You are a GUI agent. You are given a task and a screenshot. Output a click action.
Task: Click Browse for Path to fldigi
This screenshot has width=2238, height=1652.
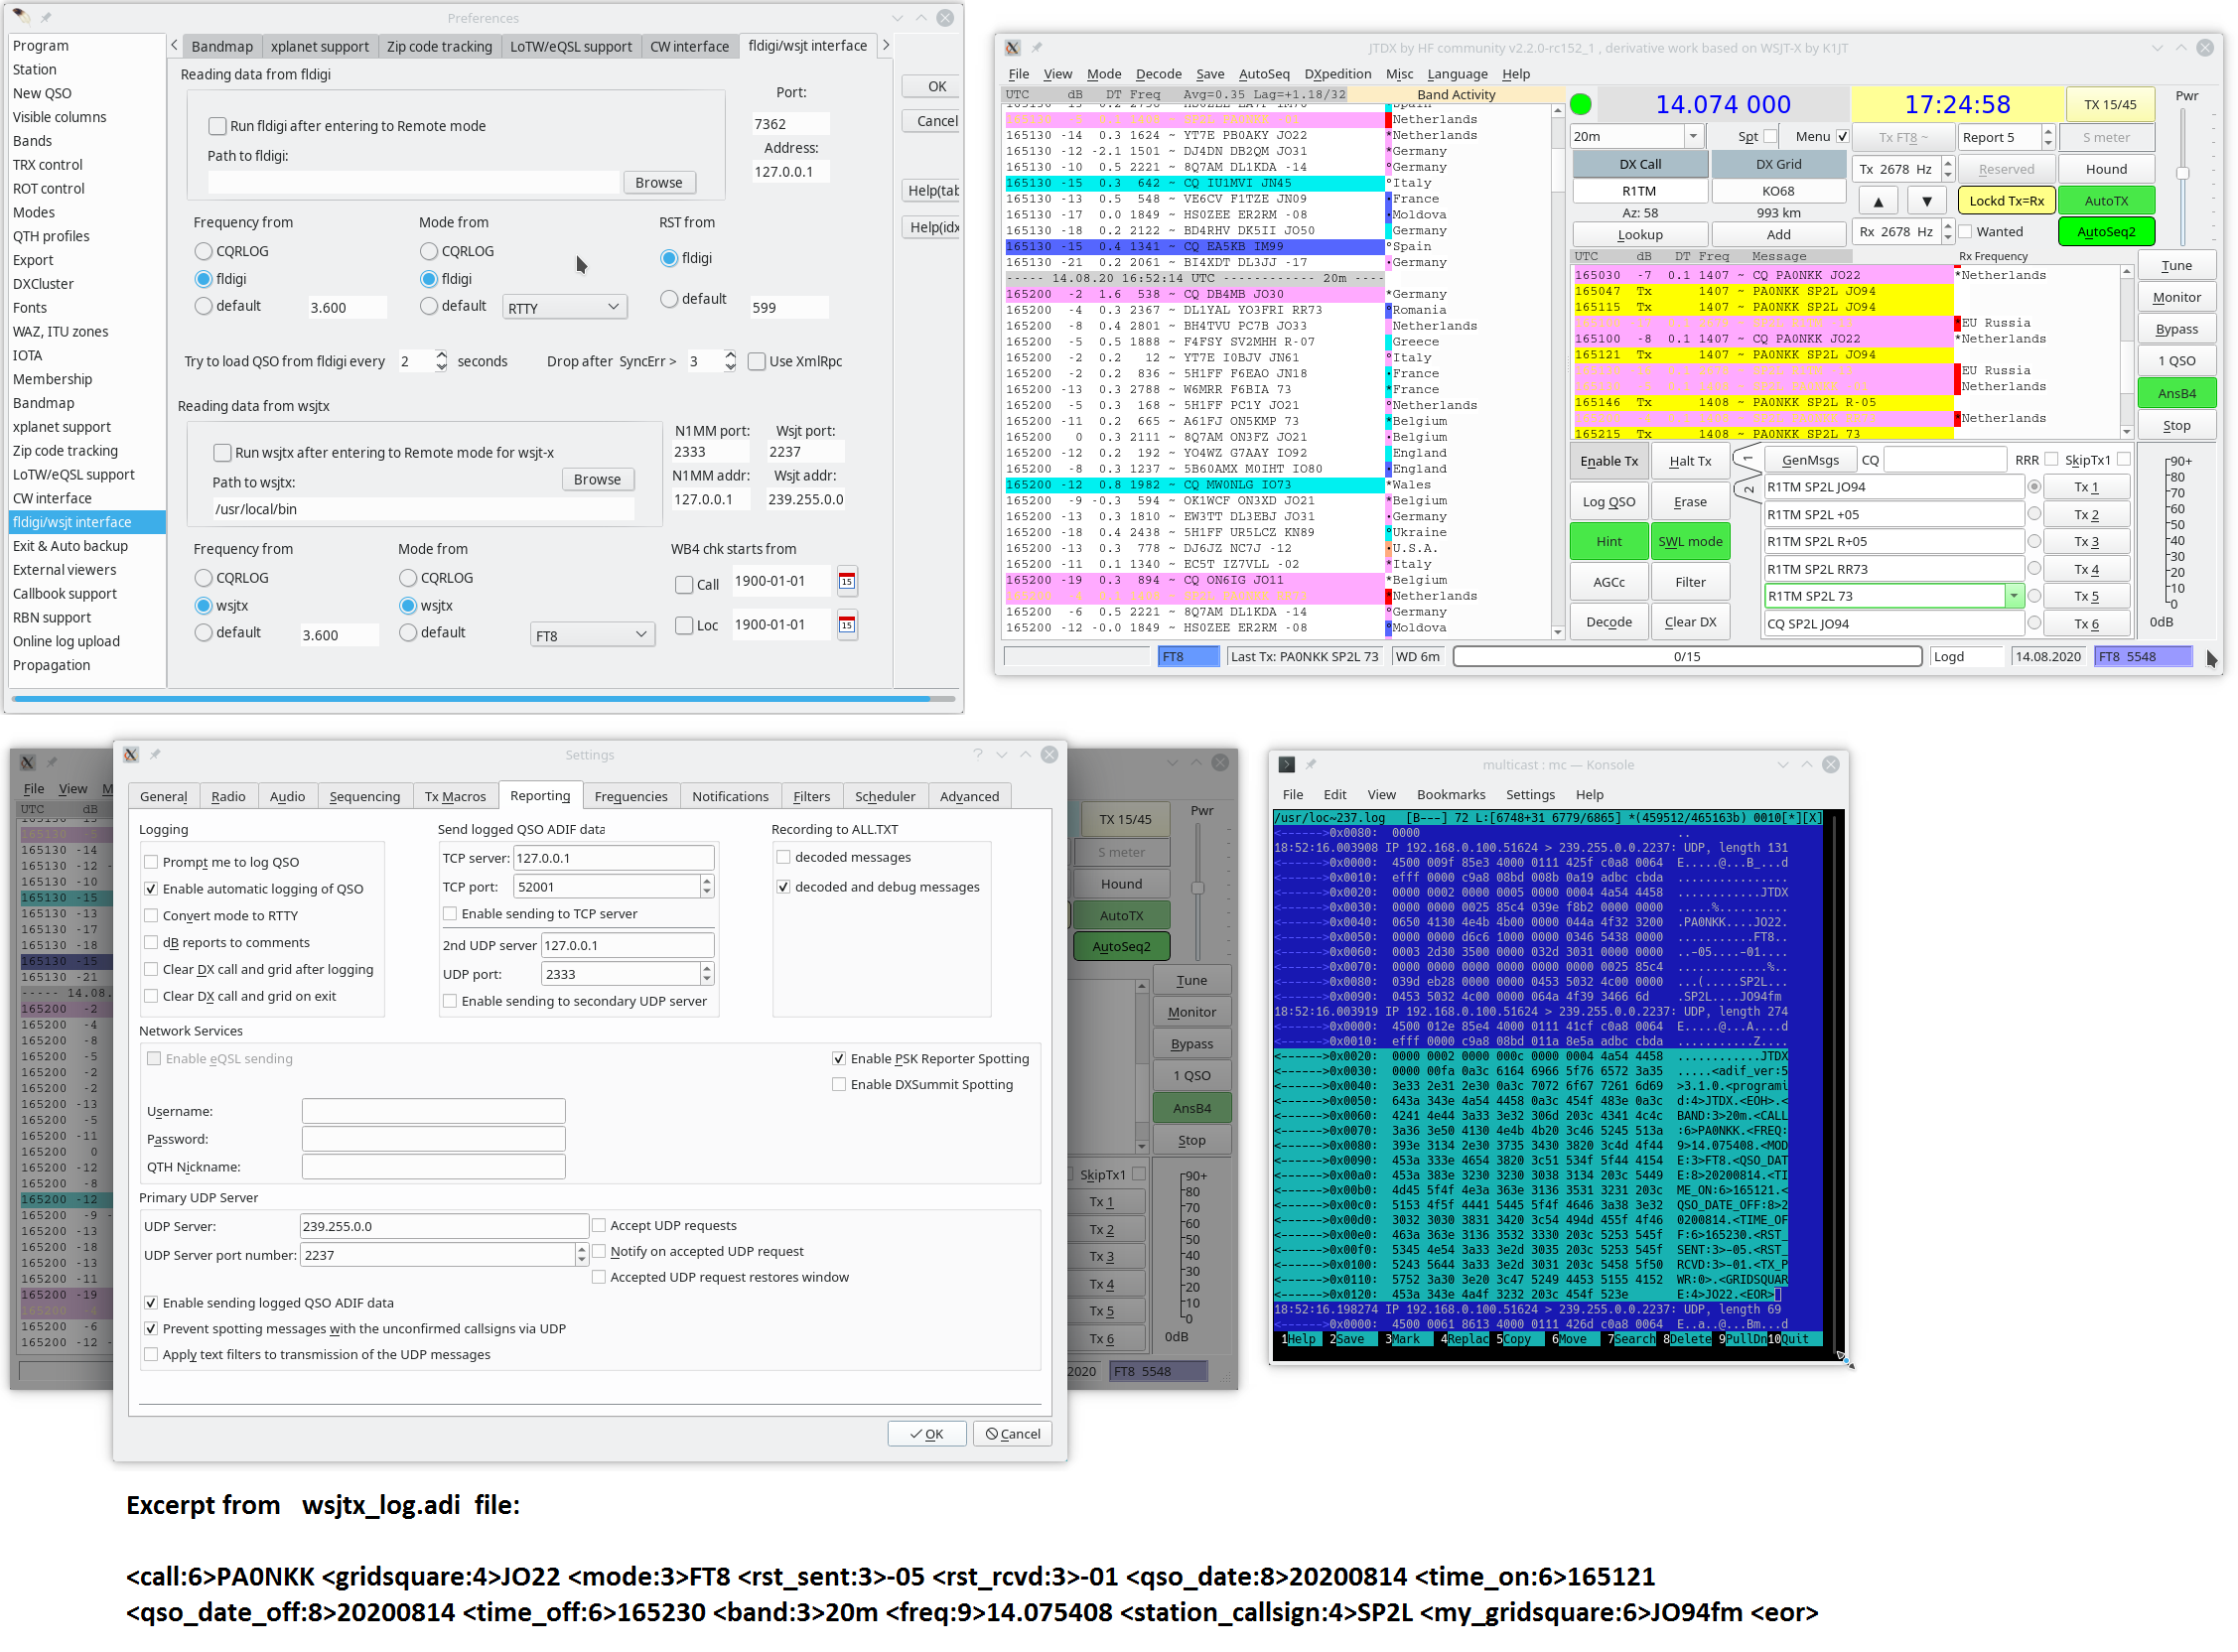659,183
